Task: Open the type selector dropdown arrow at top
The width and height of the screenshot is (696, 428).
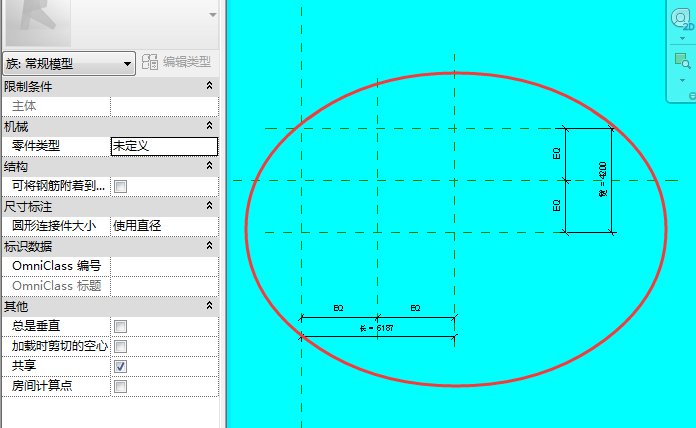Action: click(212, 15)
